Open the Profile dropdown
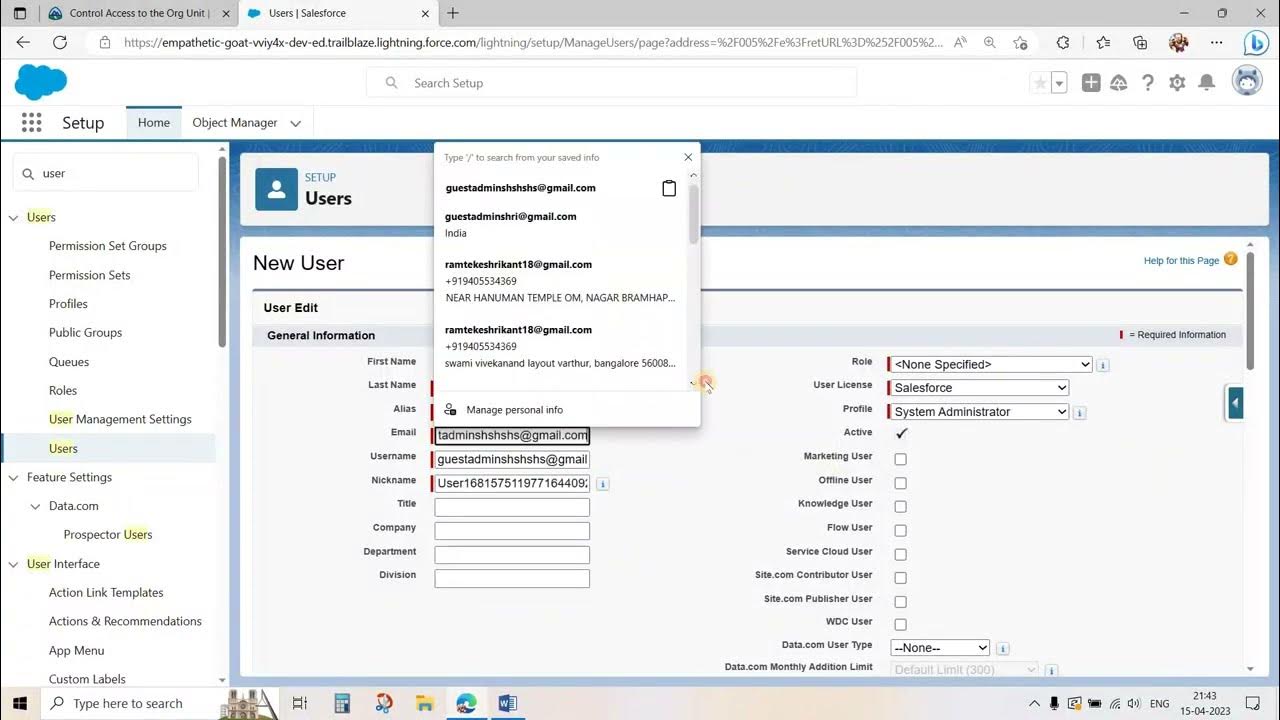 [x=979, y=412]
